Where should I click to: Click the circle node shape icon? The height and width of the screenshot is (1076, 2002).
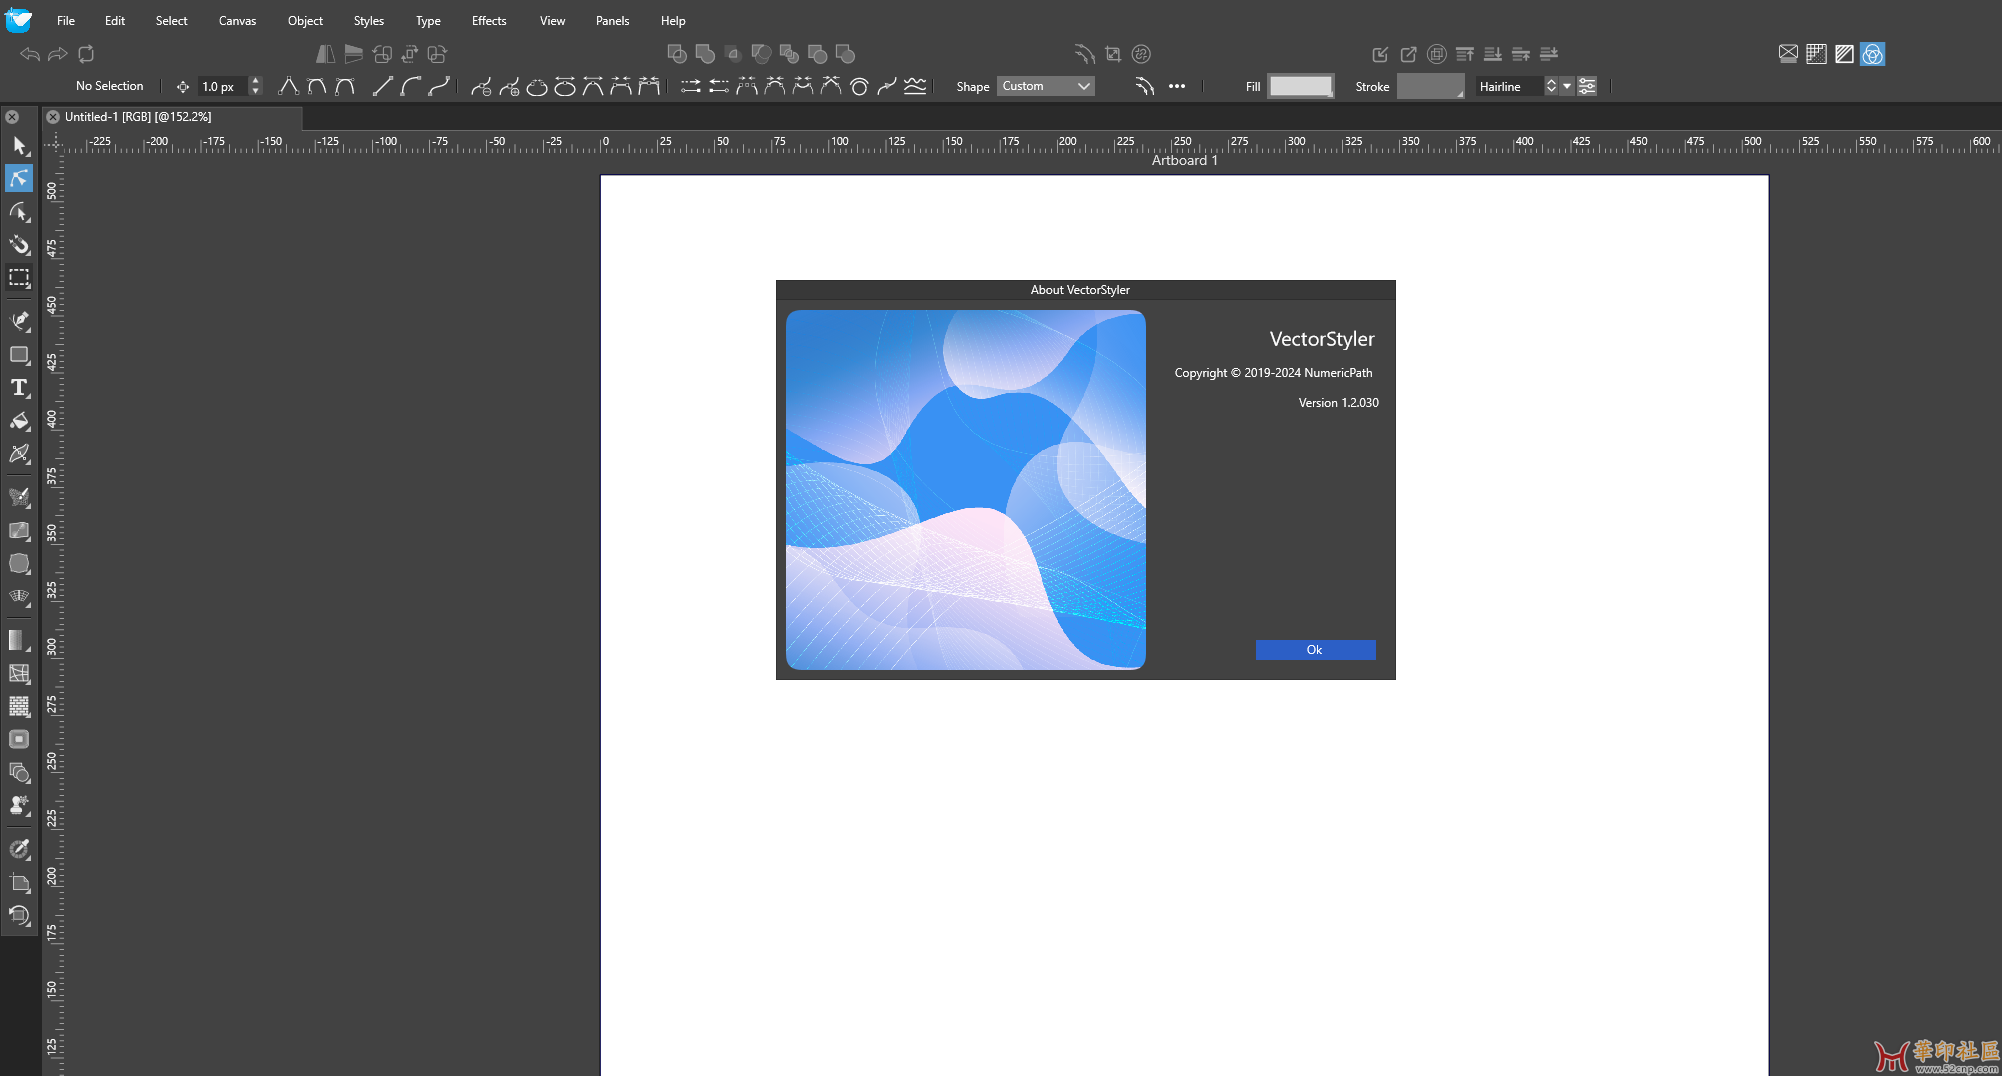(859, 87)
